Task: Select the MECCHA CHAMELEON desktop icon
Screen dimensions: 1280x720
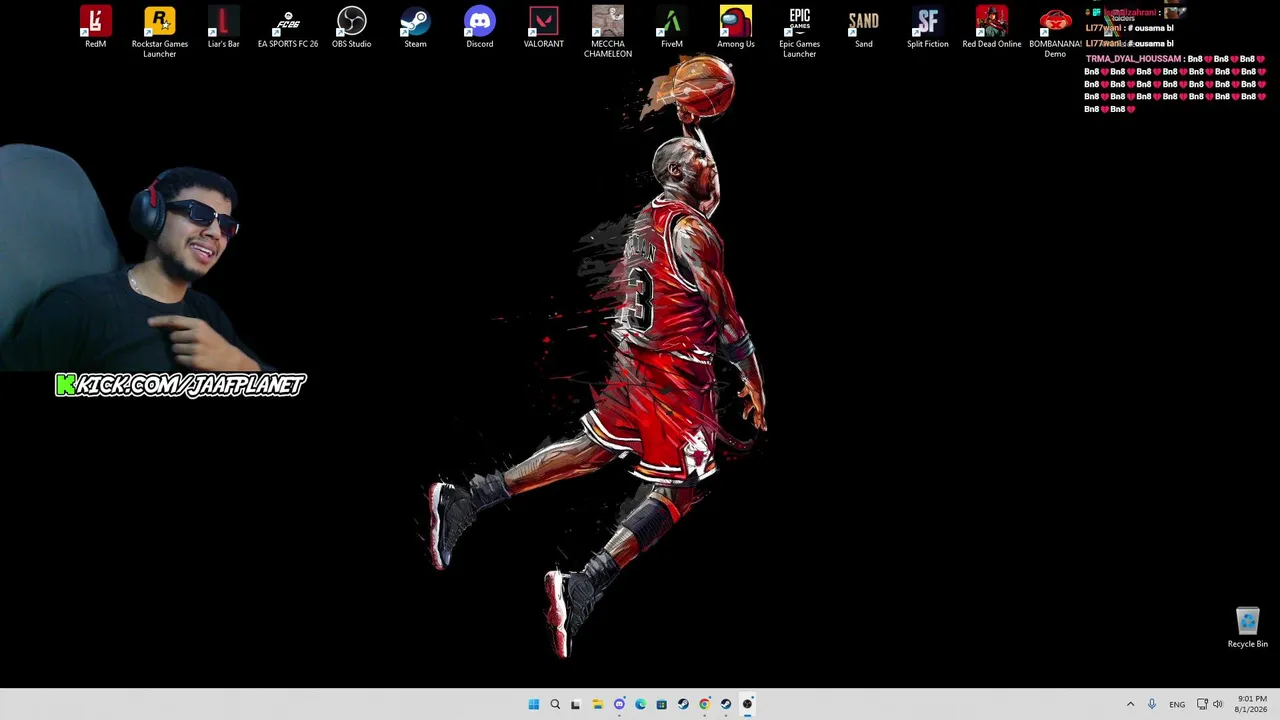Action: (608, 32)
